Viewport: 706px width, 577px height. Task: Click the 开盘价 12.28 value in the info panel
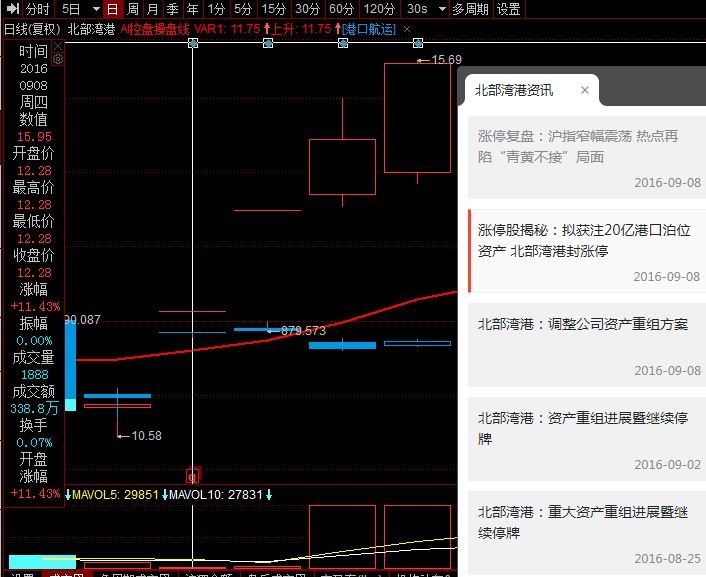[x=34, y=171]
